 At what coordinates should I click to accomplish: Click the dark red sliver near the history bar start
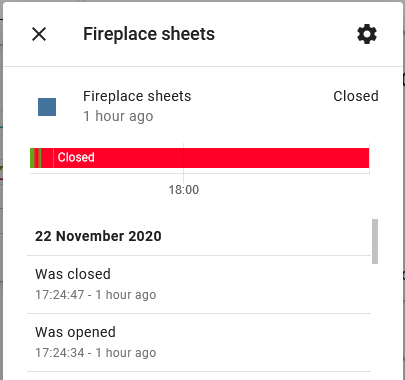pos(35,158)
